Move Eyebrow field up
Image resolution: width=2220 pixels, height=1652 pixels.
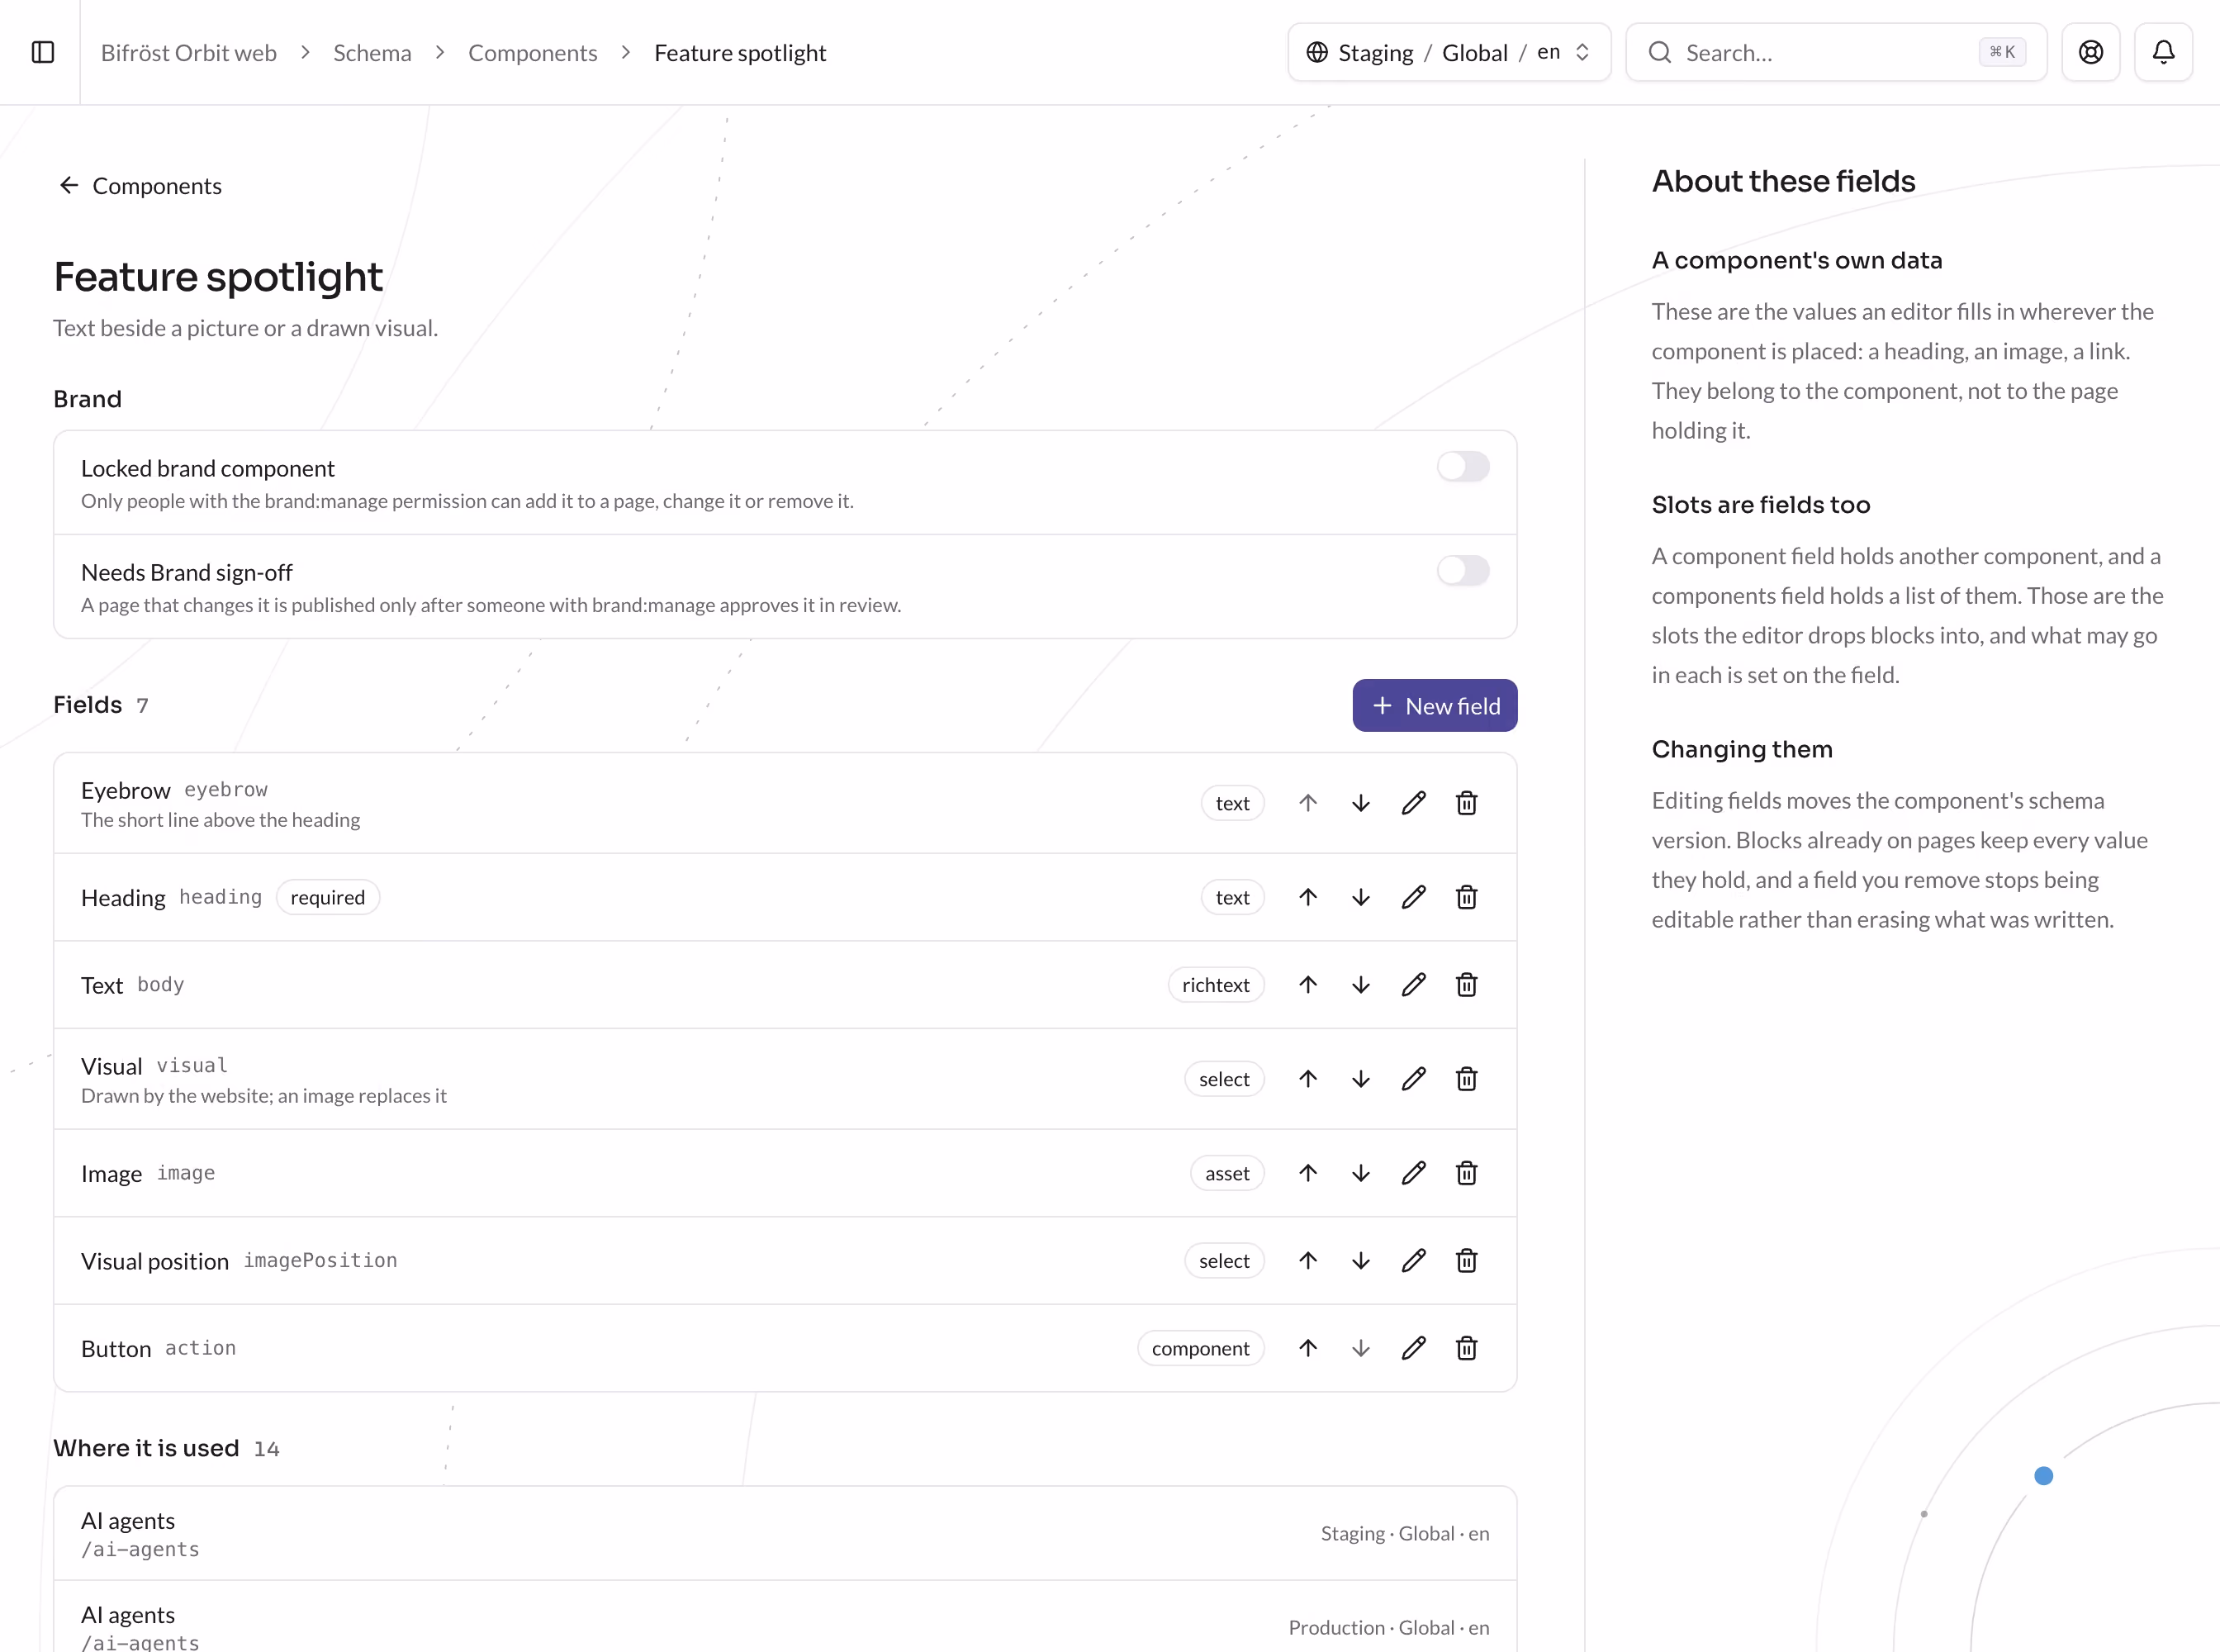point(1307,803)
